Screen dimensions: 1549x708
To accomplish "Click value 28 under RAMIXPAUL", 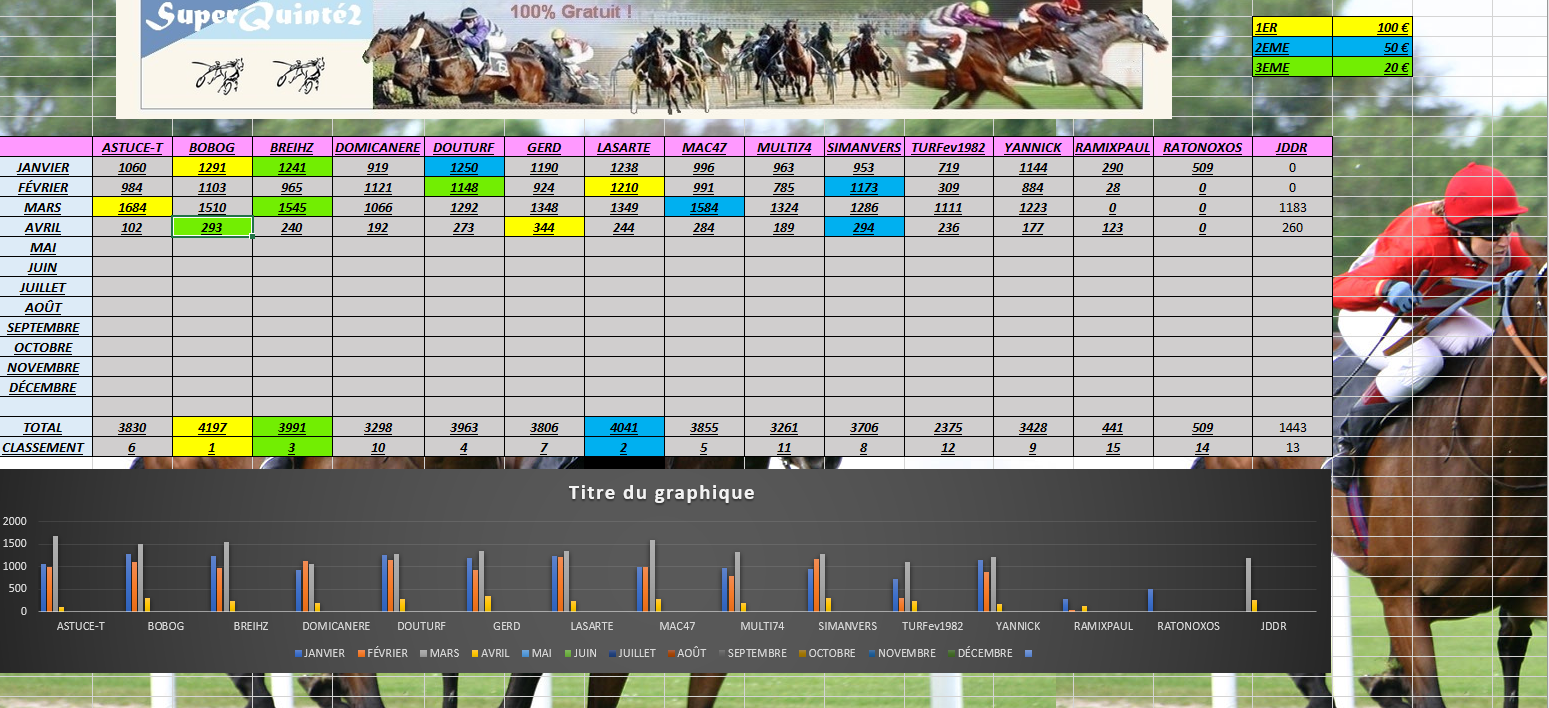I will 1113,187.
